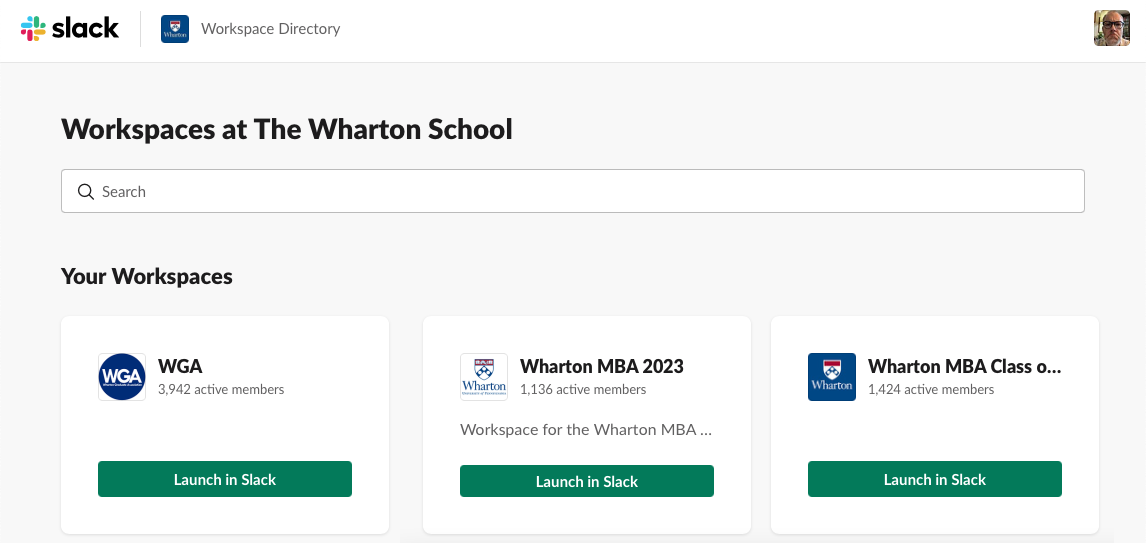Launch Wharton MBA Class workspace in Slack
The image size is (1146, 543).
click(x=935, y=479)
